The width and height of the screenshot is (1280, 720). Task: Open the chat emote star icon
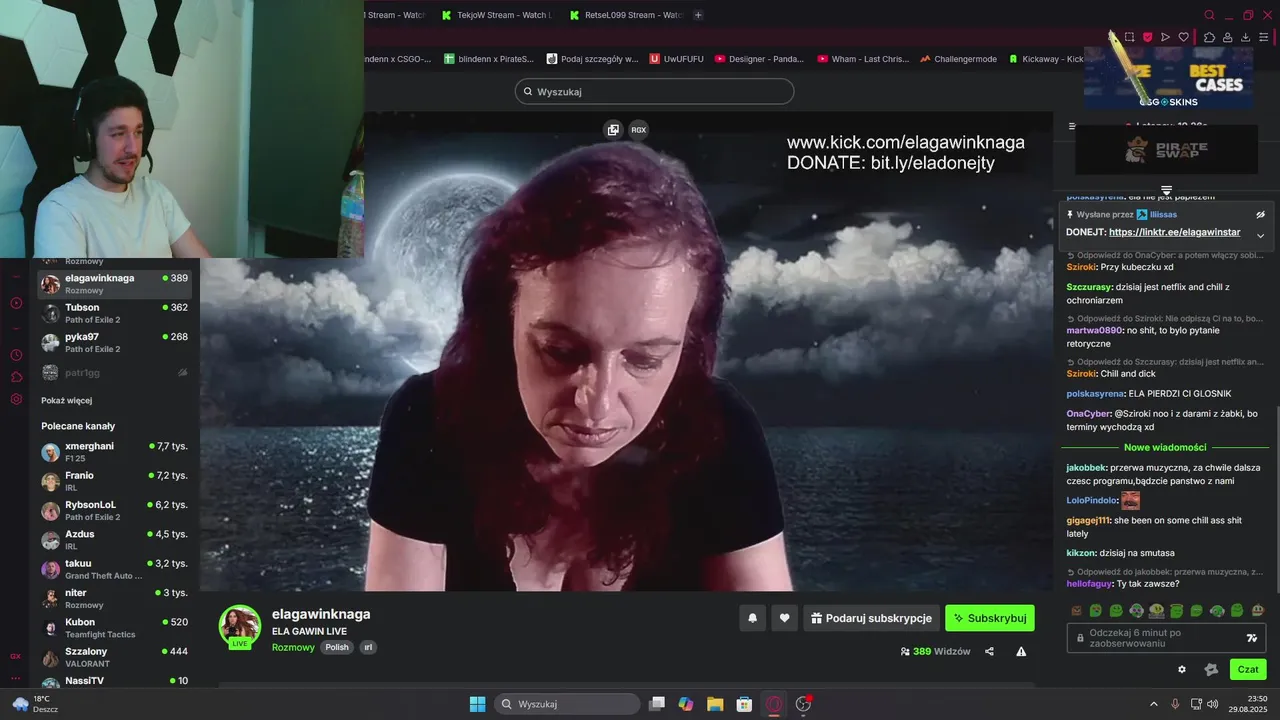click(1211, 669)
